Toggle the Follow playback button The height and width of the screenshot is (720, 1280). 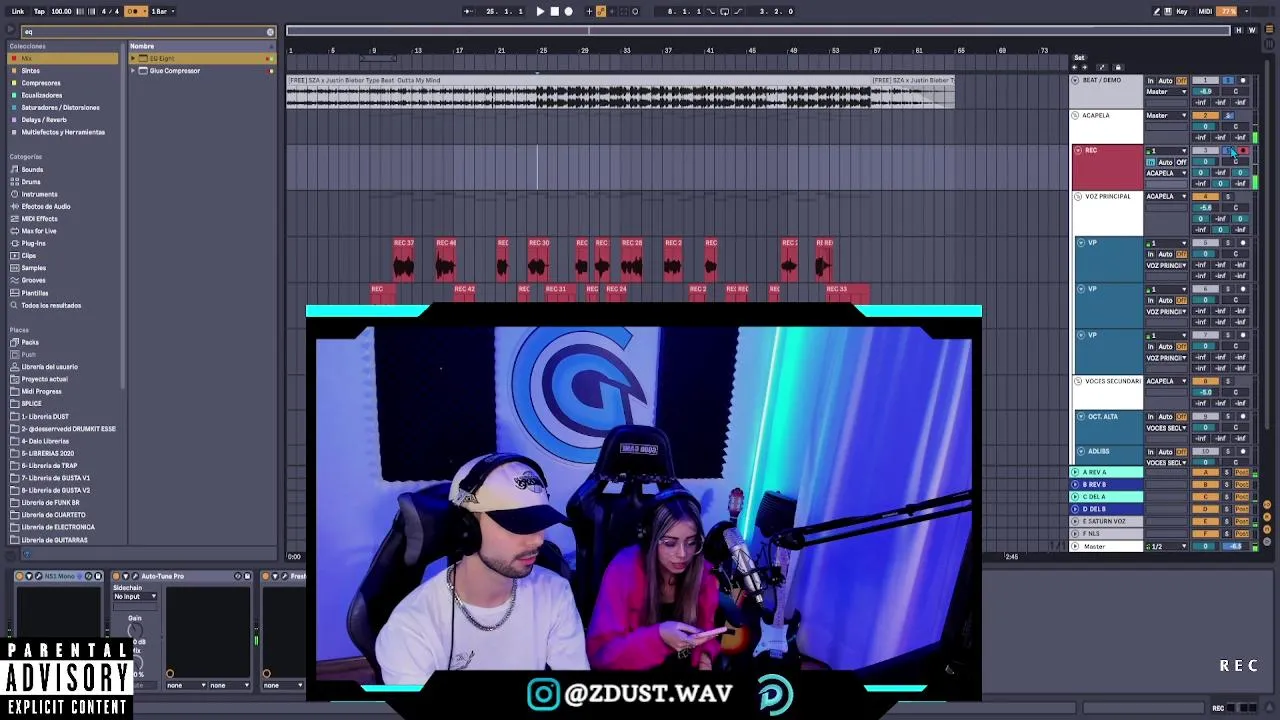coord(468,11)
